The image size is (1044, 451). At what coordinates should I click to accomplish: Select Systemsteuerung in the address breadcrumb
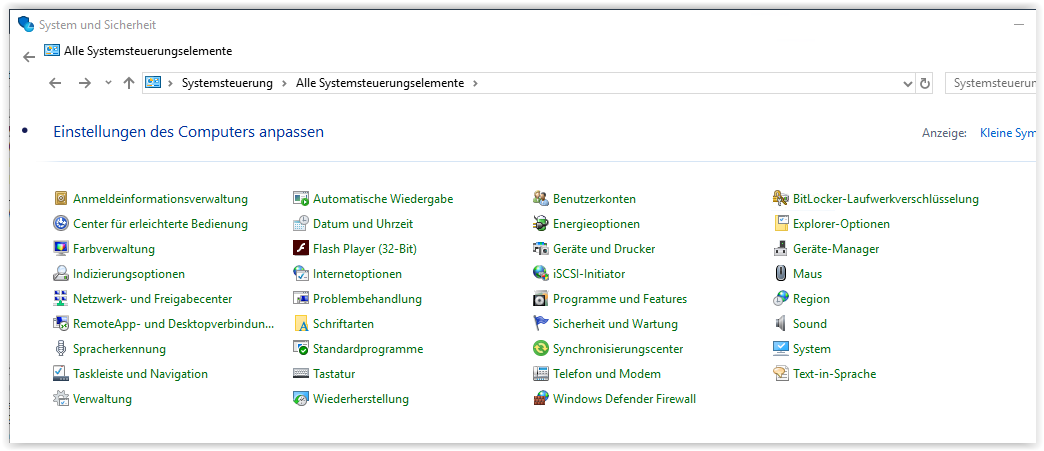pyautogui.click(x=227, y=84)
